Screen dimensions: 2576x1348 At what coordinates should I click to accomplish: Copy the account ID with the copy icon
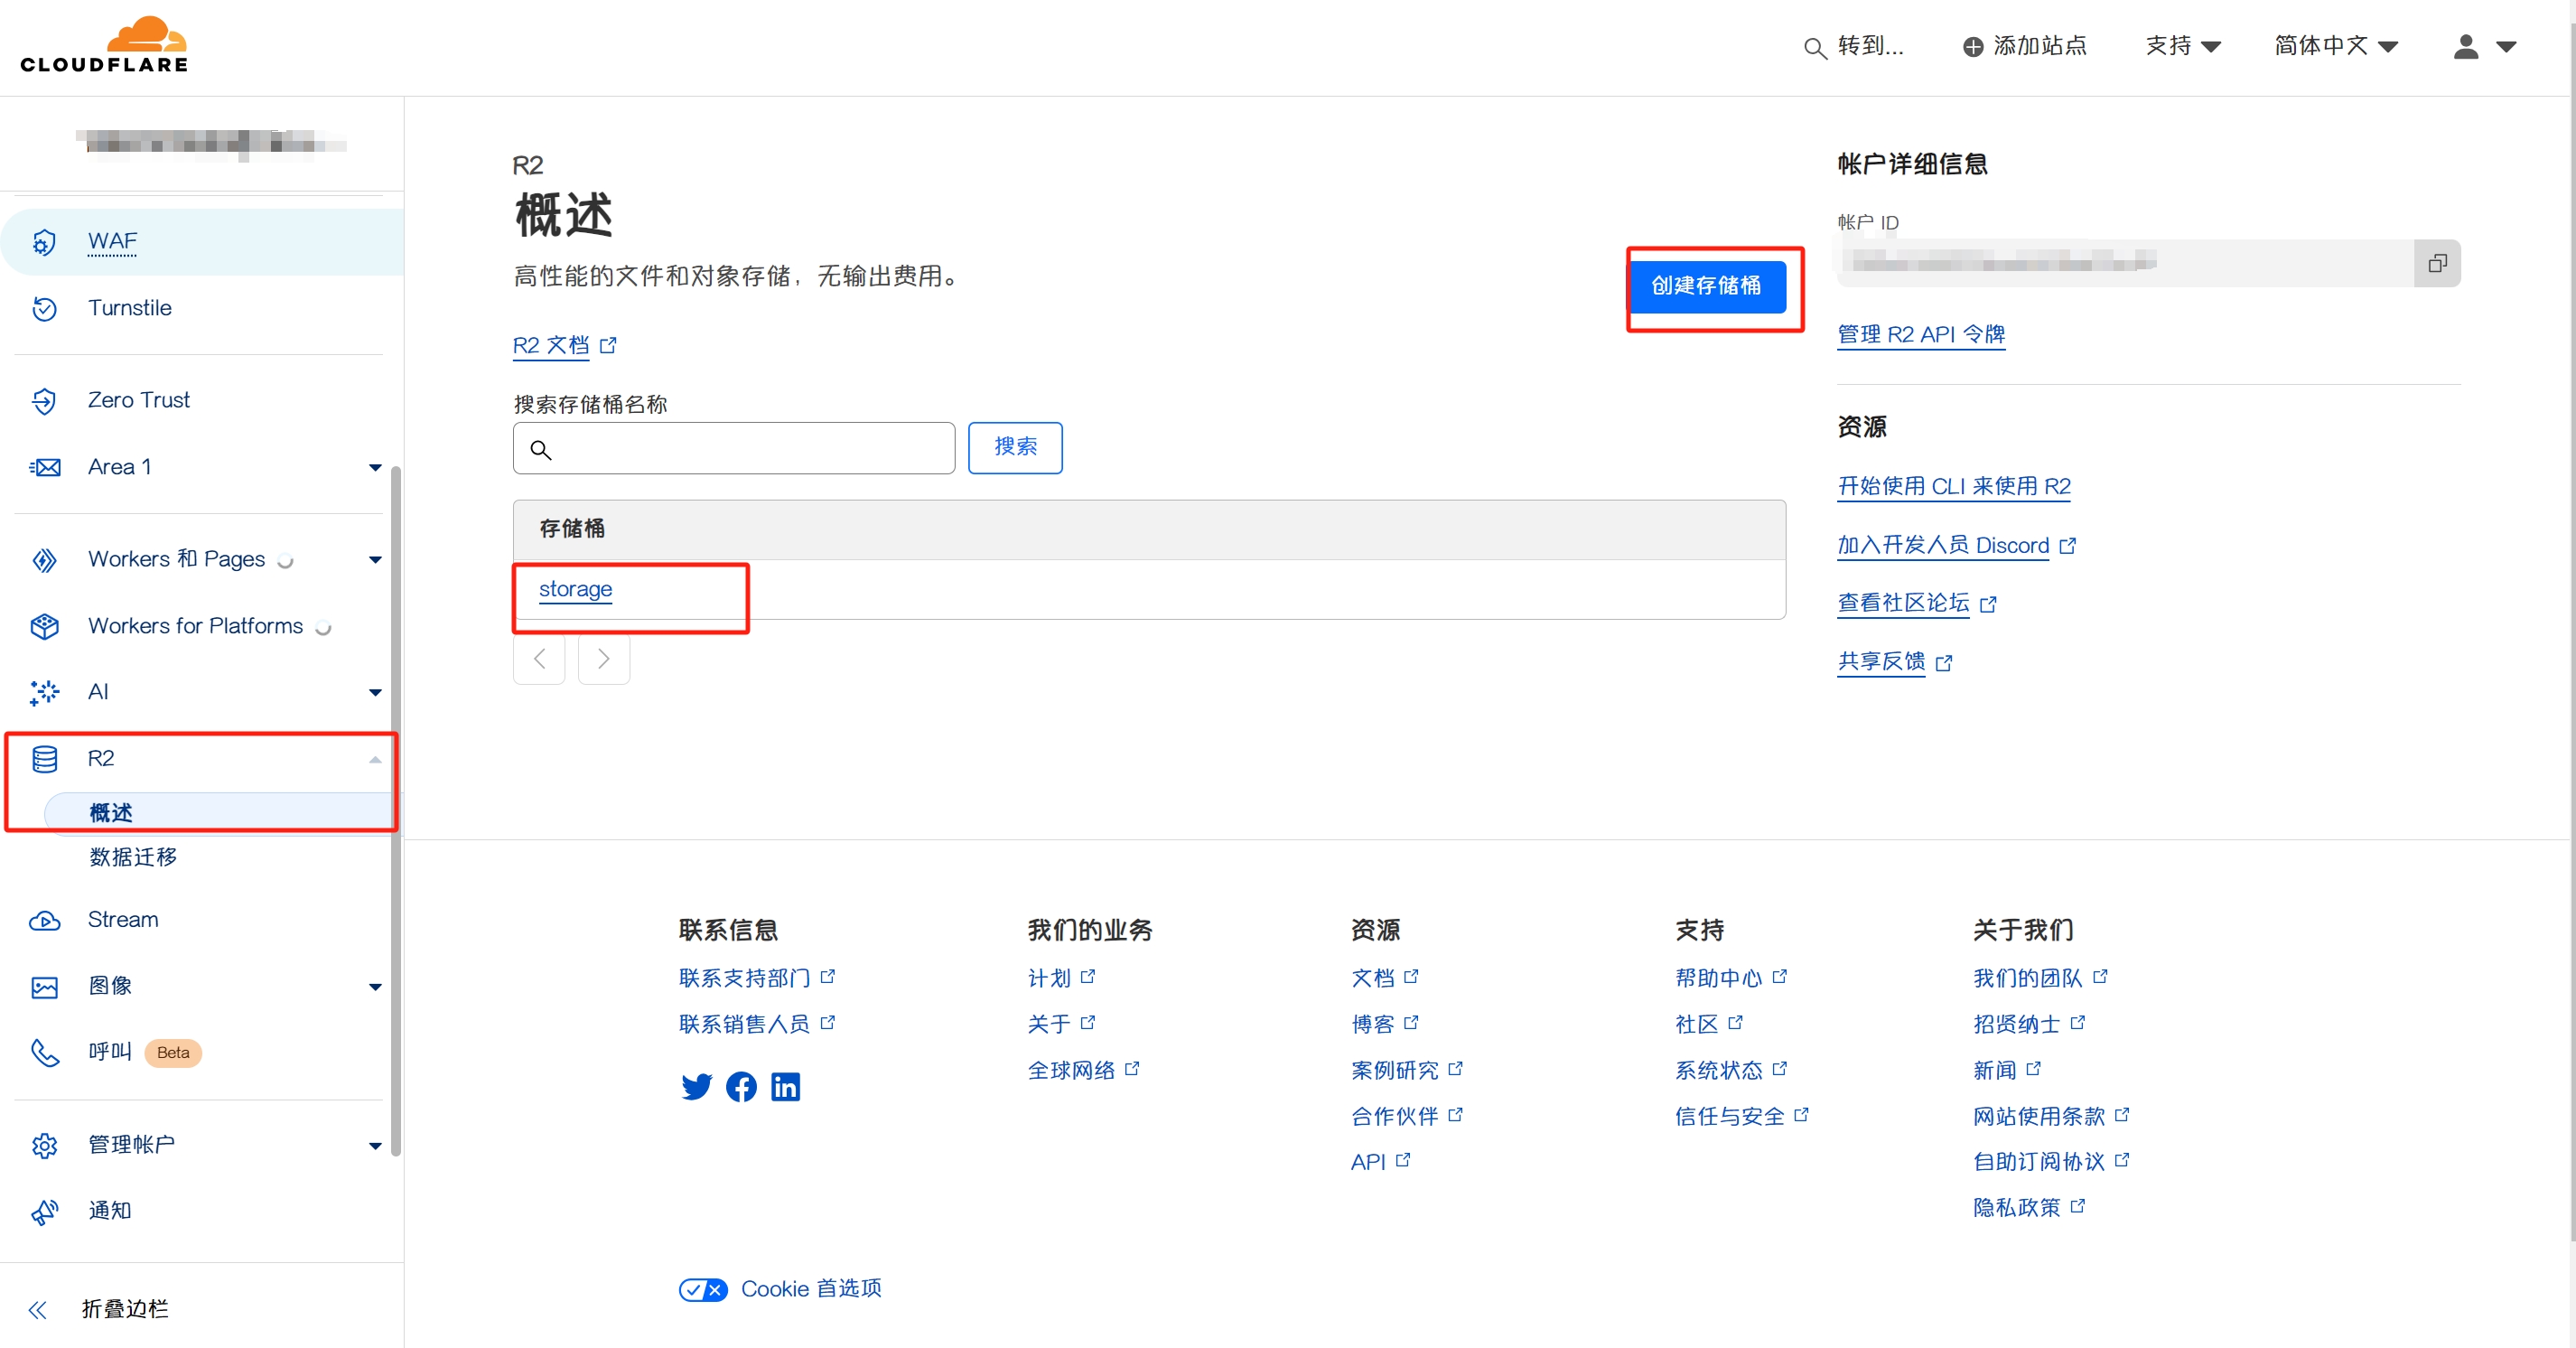coord(2437,263)
